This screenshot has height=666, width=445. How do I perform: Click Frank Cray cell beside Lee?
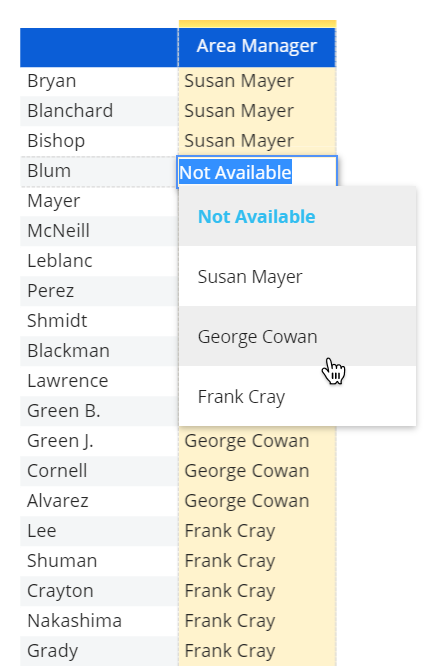click(257, 531)
